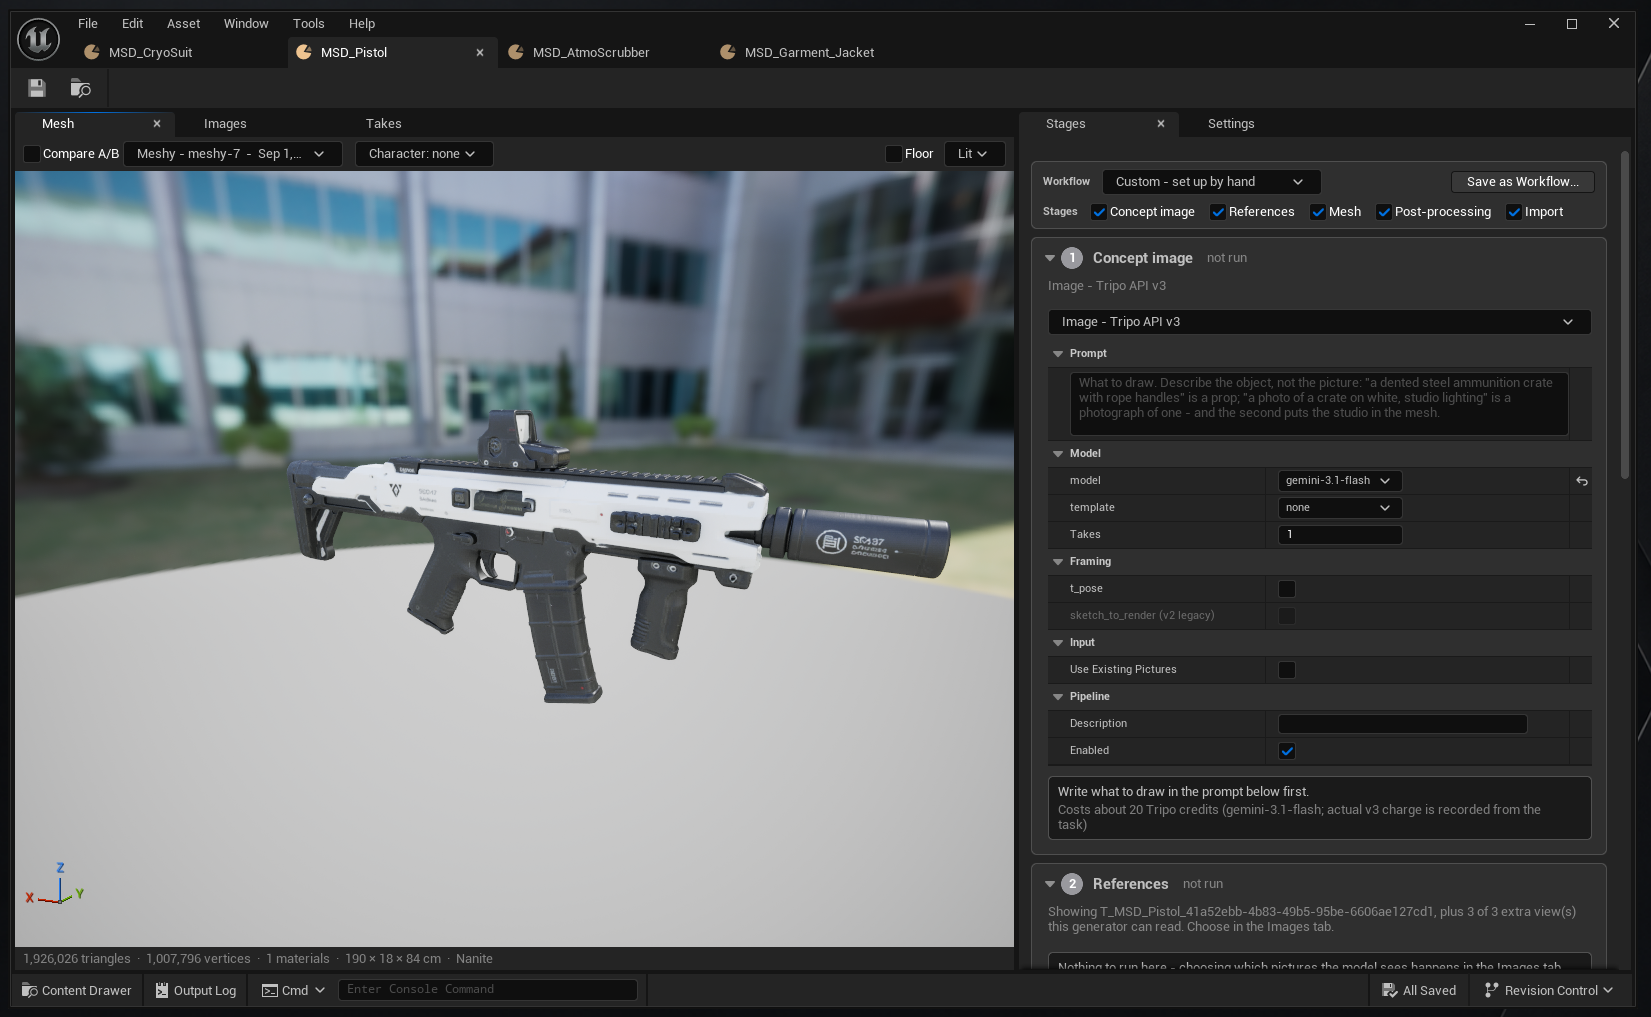The height and width of the screenshot is (1017, 1651).
Task: Open the Help menu
Action: pos(362,23)
